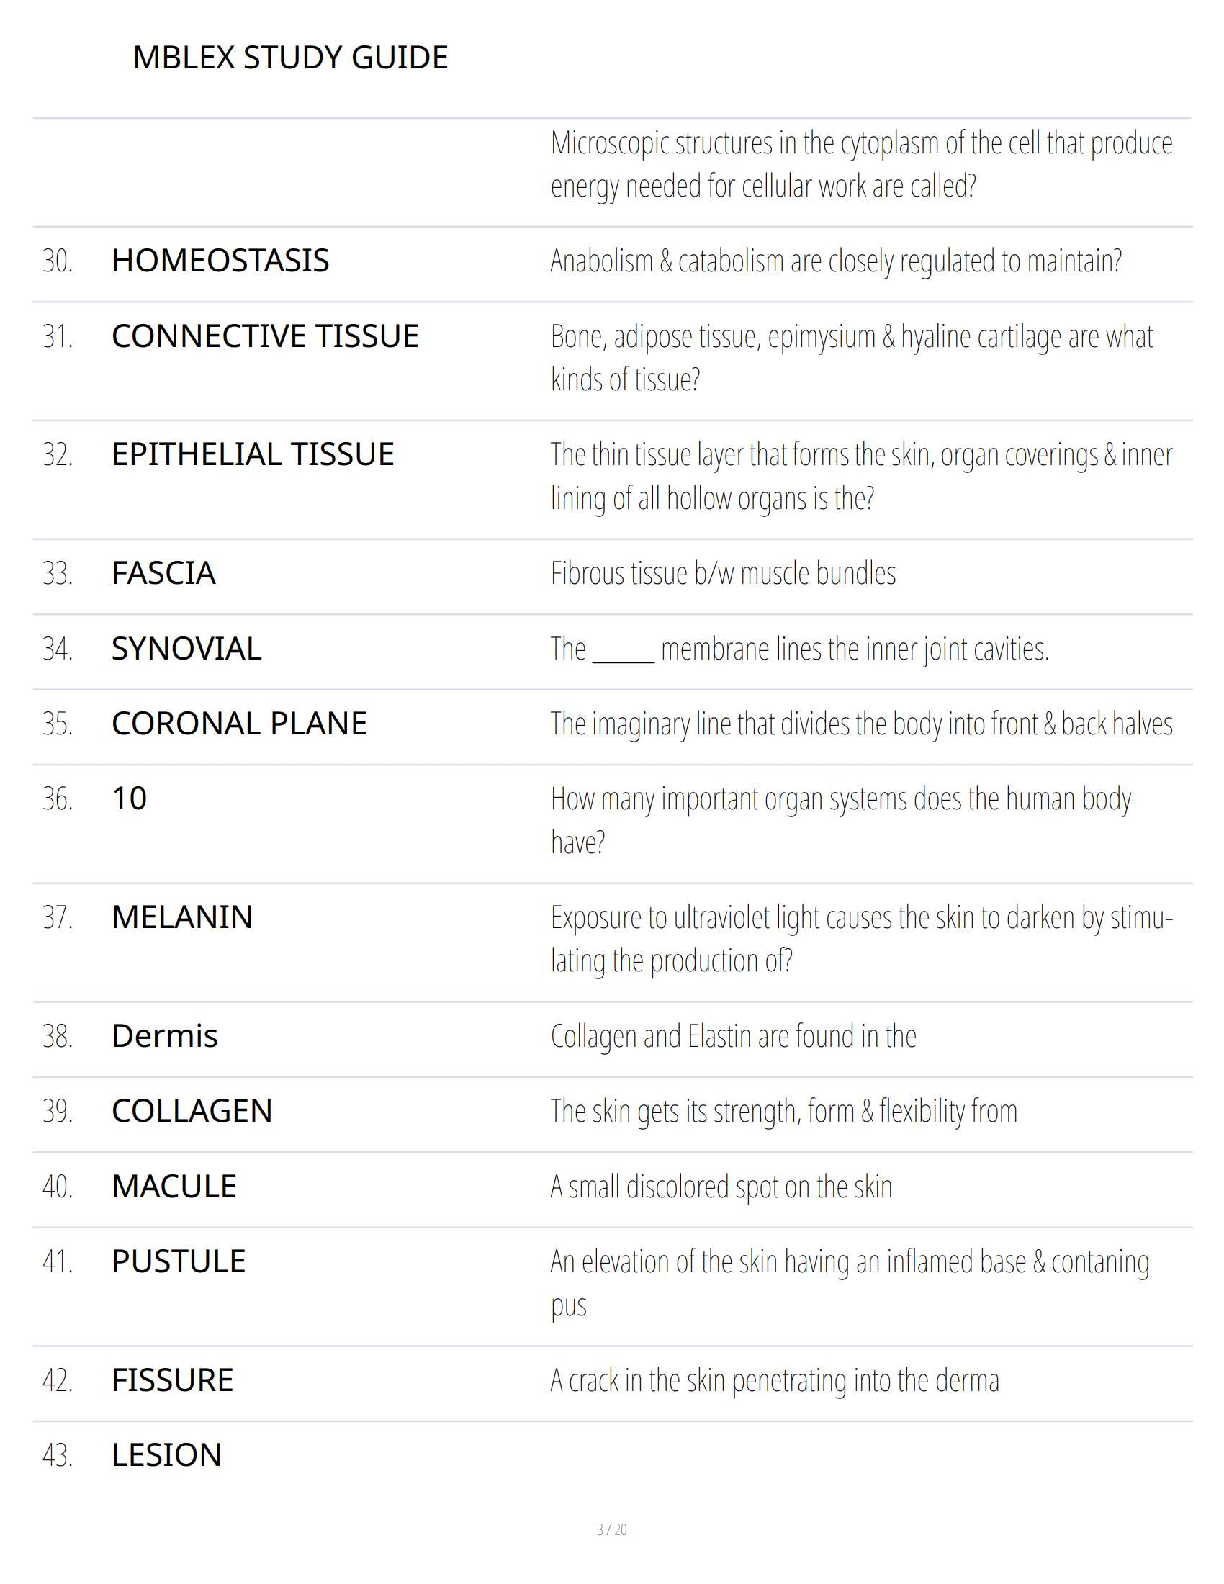
Task: Select the FASCIA term
Action: pos(164,574)
